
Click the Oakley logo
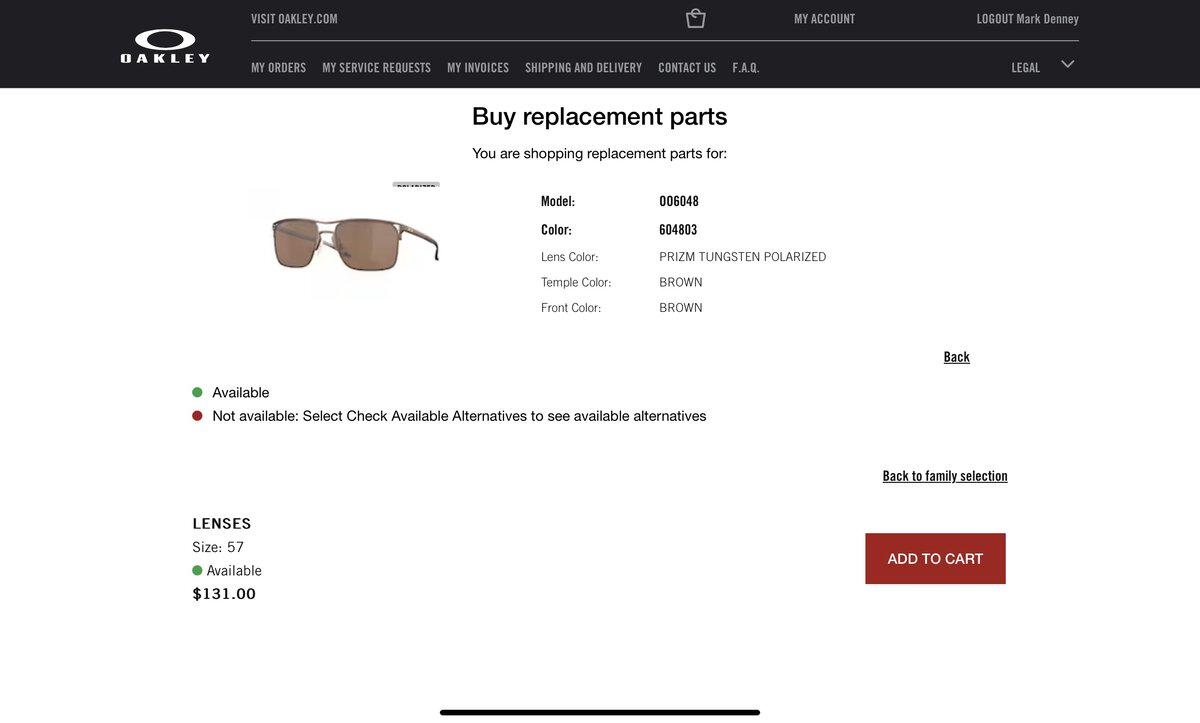click(x=165, y=45)
